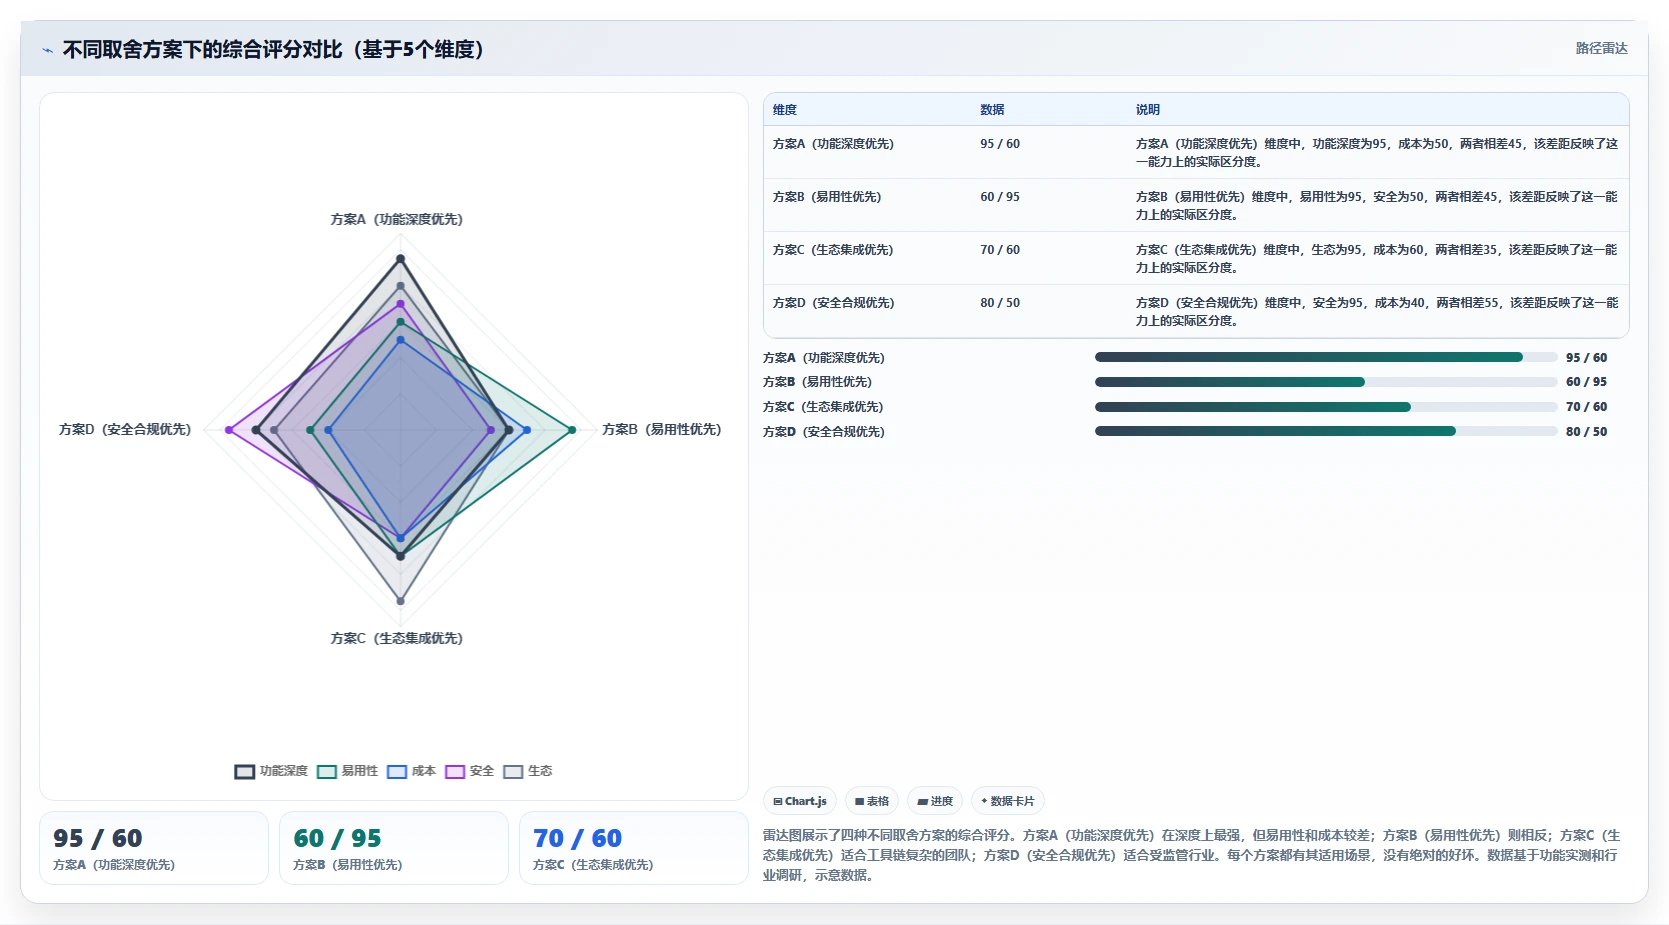1669x925 pixels.
Task: Open the 60 / 95 方案B stat card
Action: (394, 848)
